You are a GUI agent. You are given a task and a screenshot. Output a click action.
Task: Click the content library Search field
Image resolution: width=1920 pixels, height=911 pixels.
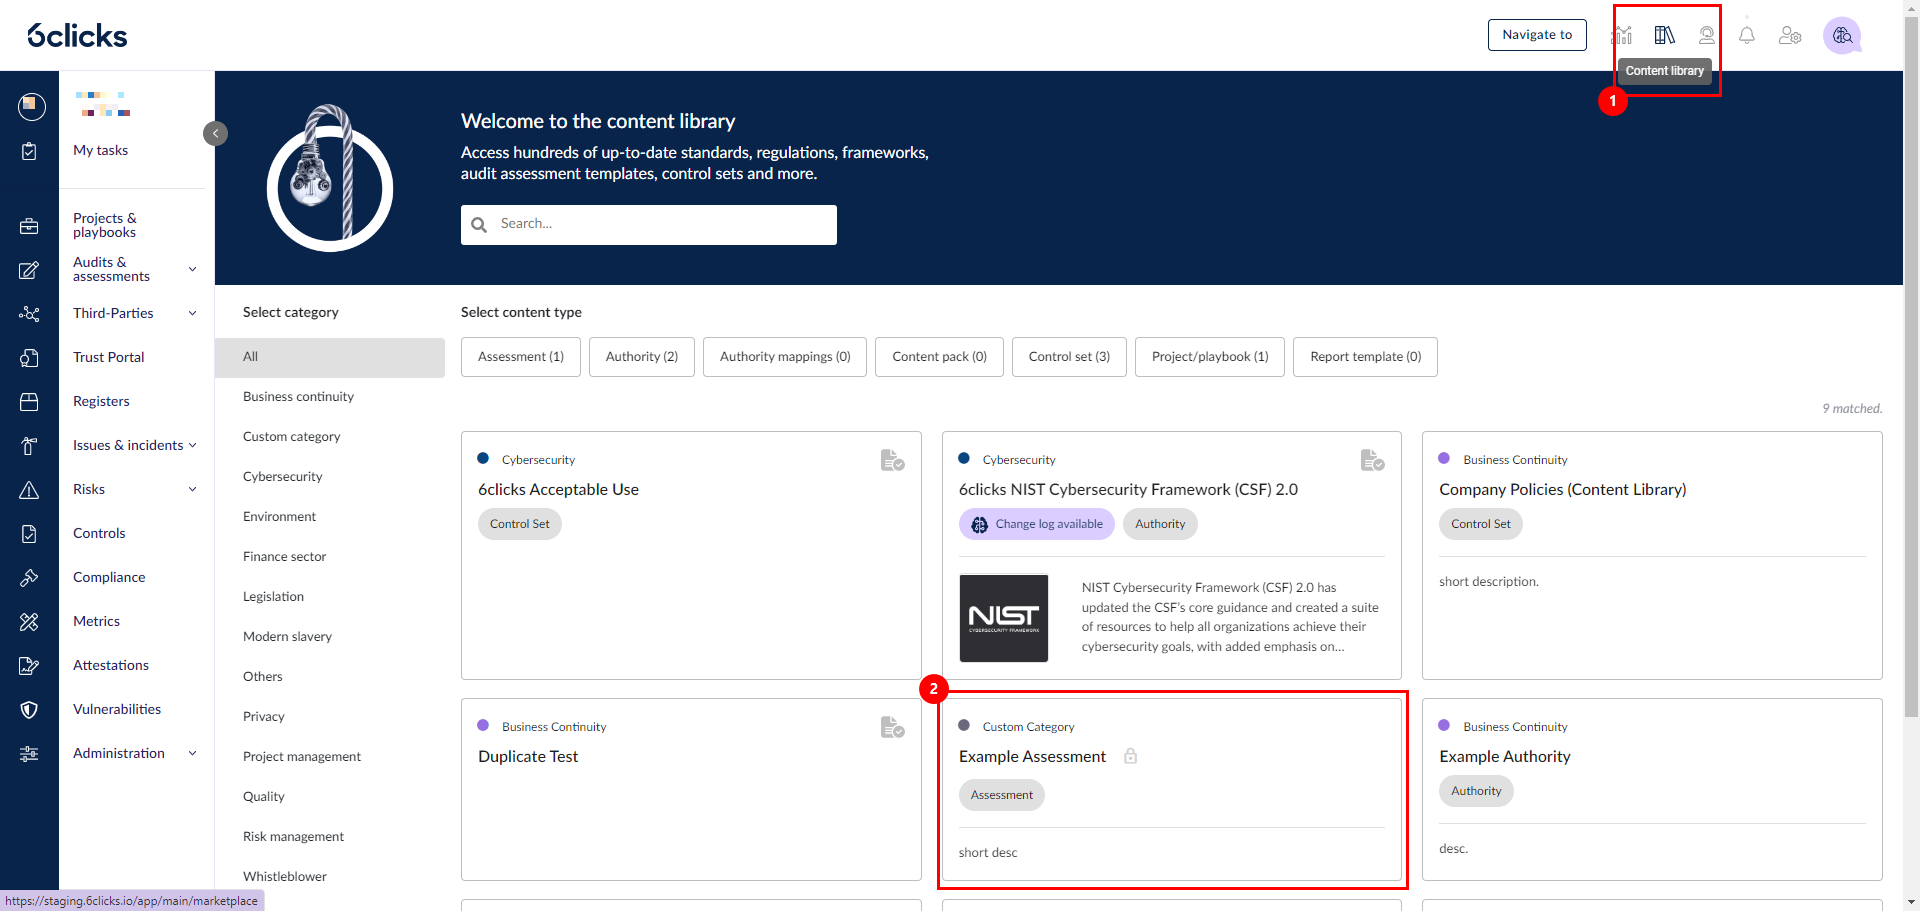click(649, 225)
